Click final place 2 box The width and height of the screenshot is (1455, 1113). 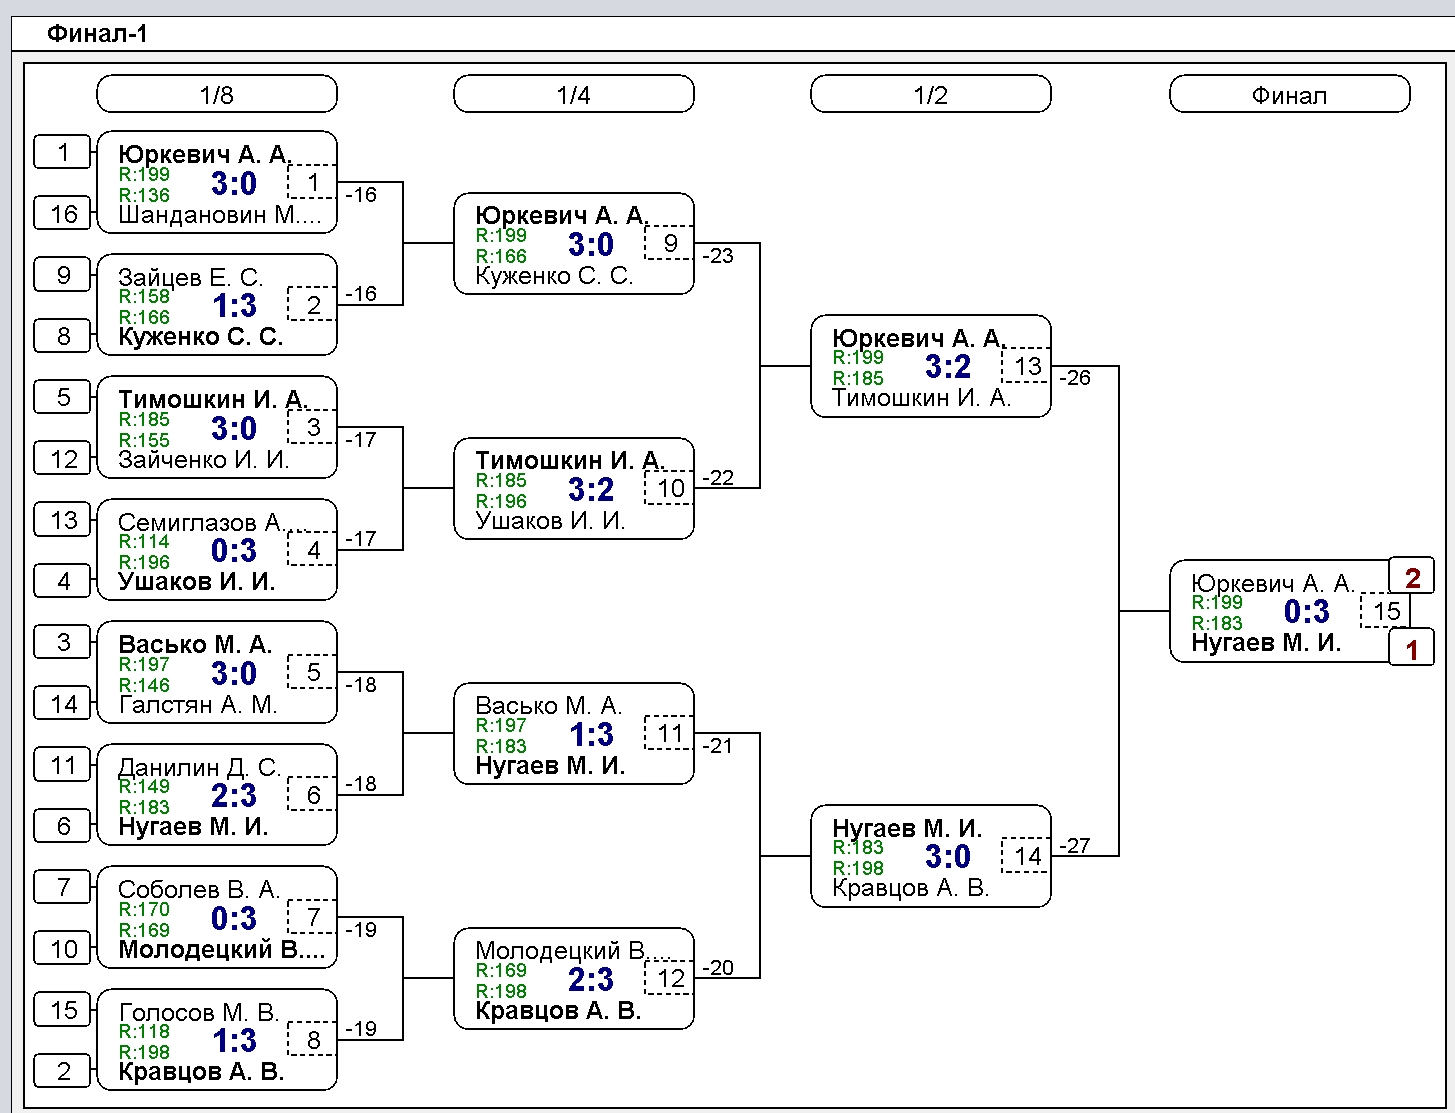pos(1412,577)
